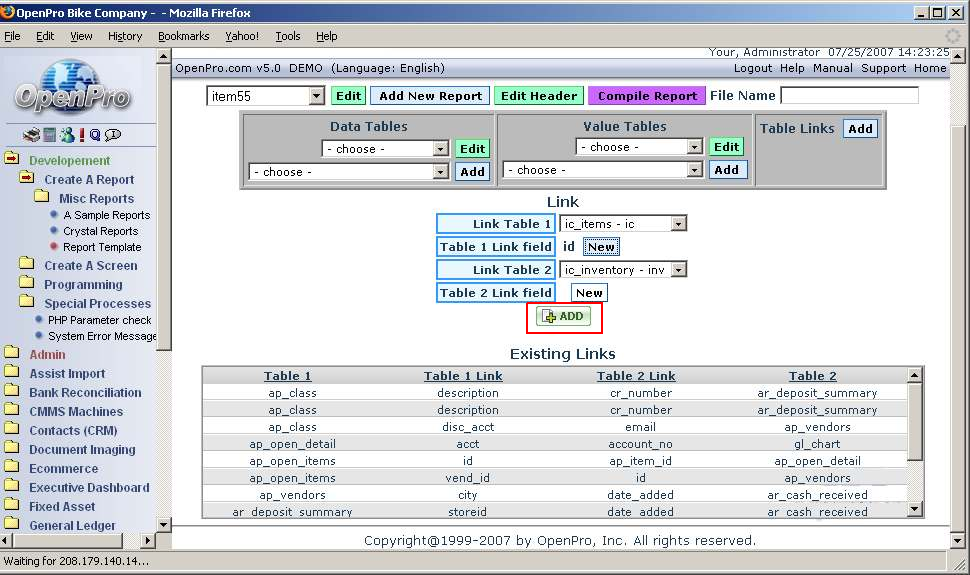Viewport: 970px width, 575px height.
Task: Open the Link Table 2 dropdown
Action: (678, 270)
